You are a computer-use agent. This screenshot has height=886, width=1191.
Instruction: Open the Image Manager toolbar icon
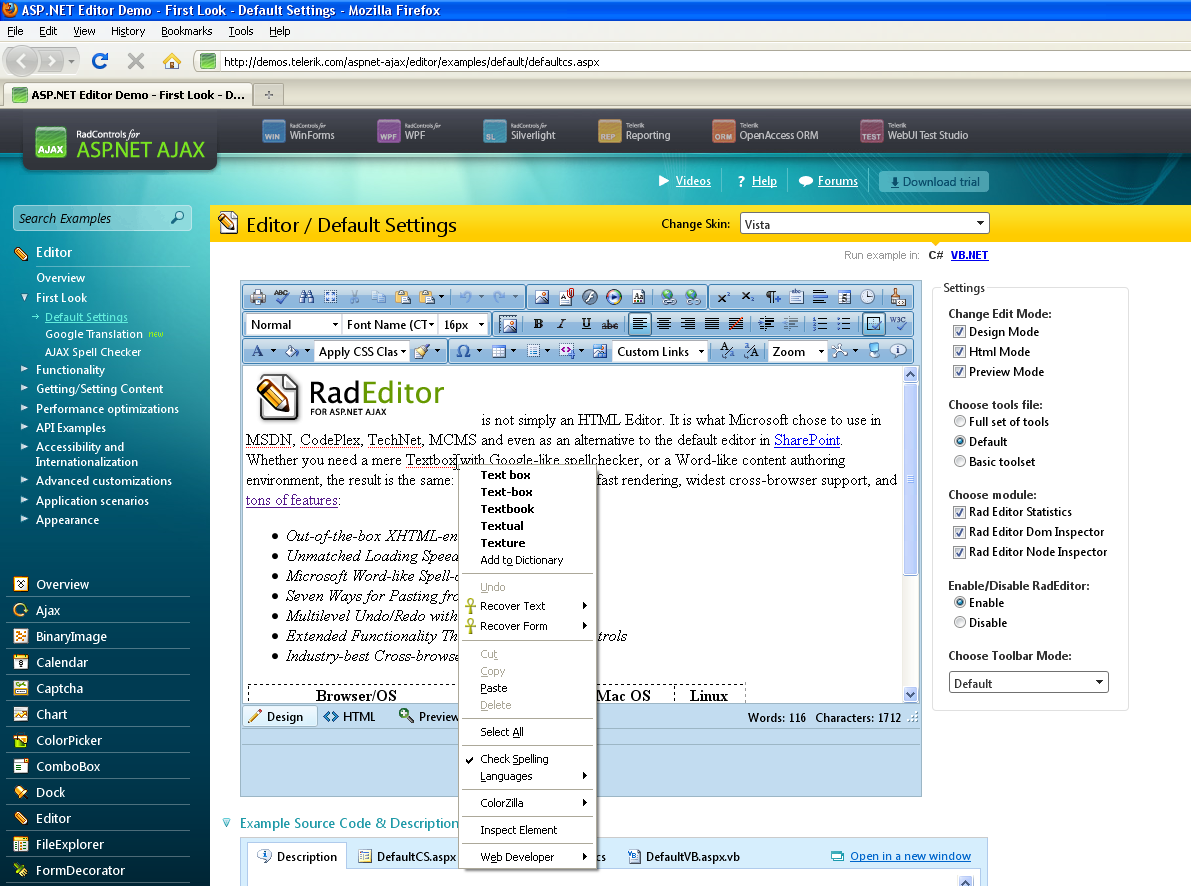tap(542, 297)
